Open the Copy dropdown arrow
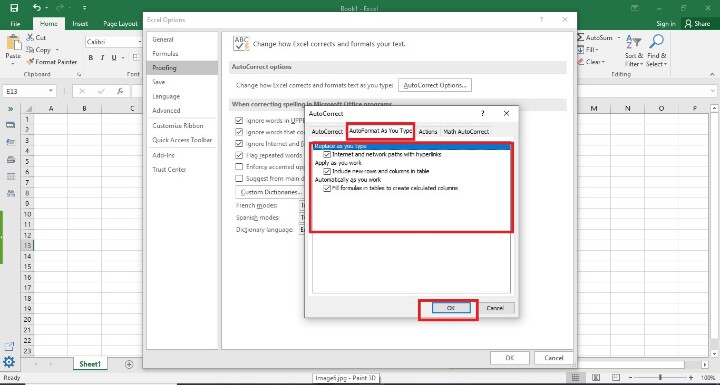The height and width of the screenshot is (385, 720). click(57, 50)
